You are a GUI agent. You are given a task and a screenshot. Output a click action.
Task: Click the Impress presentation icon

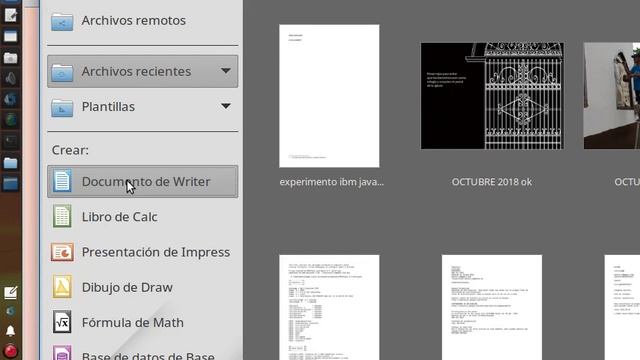pyautogui.click(x=62, y=252)
